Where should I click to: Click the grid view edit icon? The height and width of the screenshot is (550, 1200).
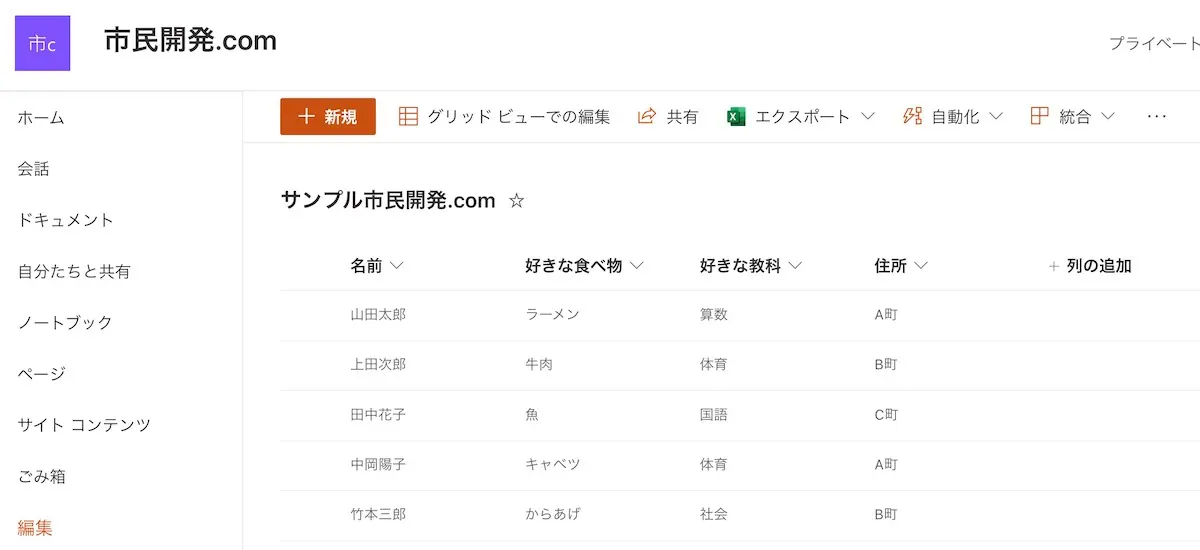tap(408, 116)
